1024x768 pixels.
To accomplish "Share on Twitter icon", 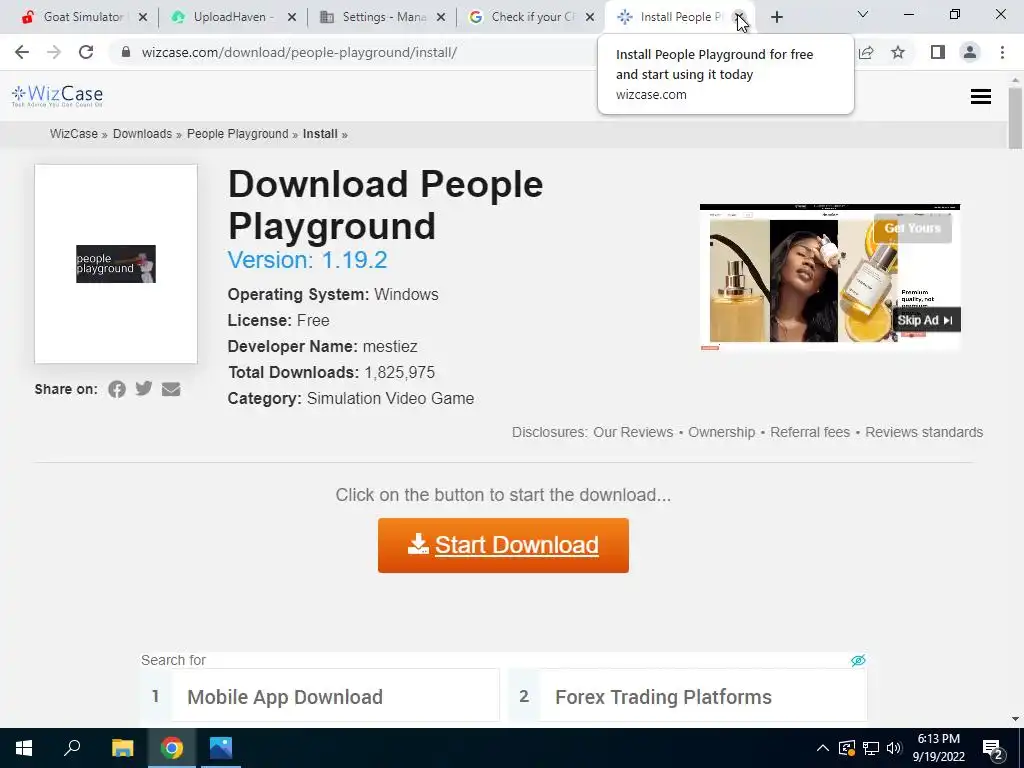I will pyautogui.click(x=144, y=389).
